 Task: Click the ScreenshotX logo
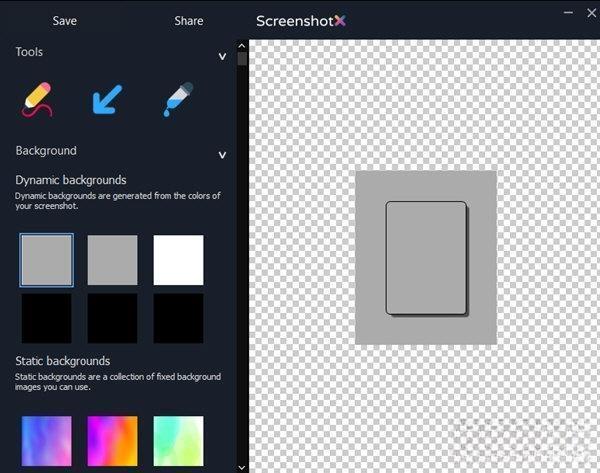[300, 21]
